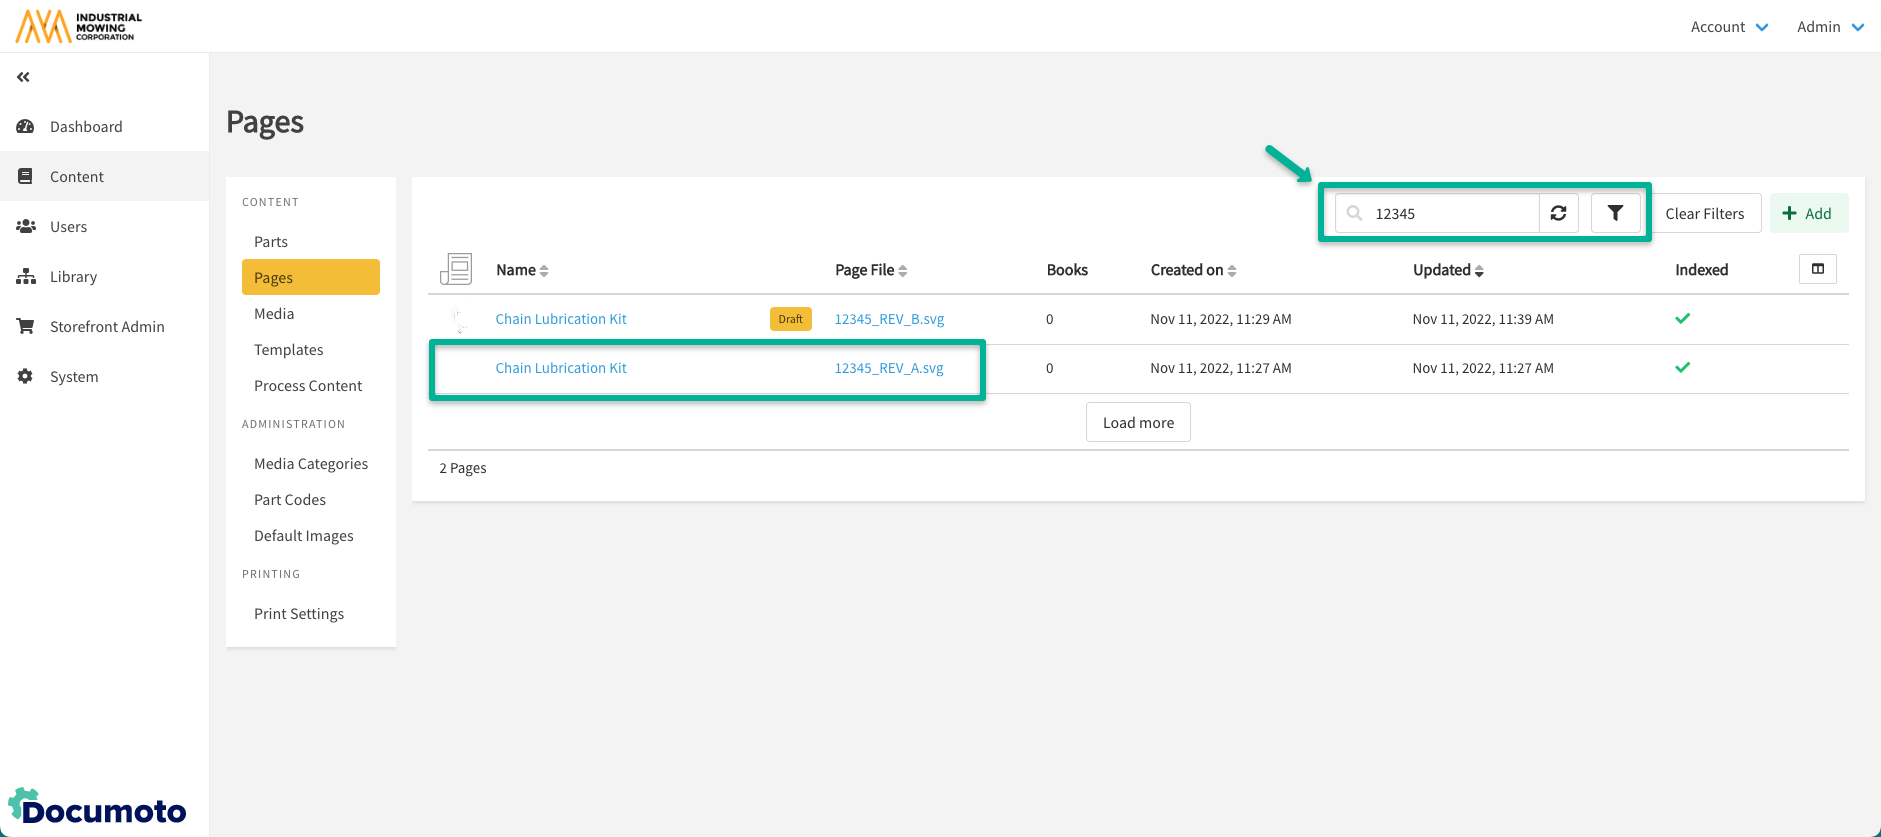Go to Storefront Admin section

coord(107,327)
